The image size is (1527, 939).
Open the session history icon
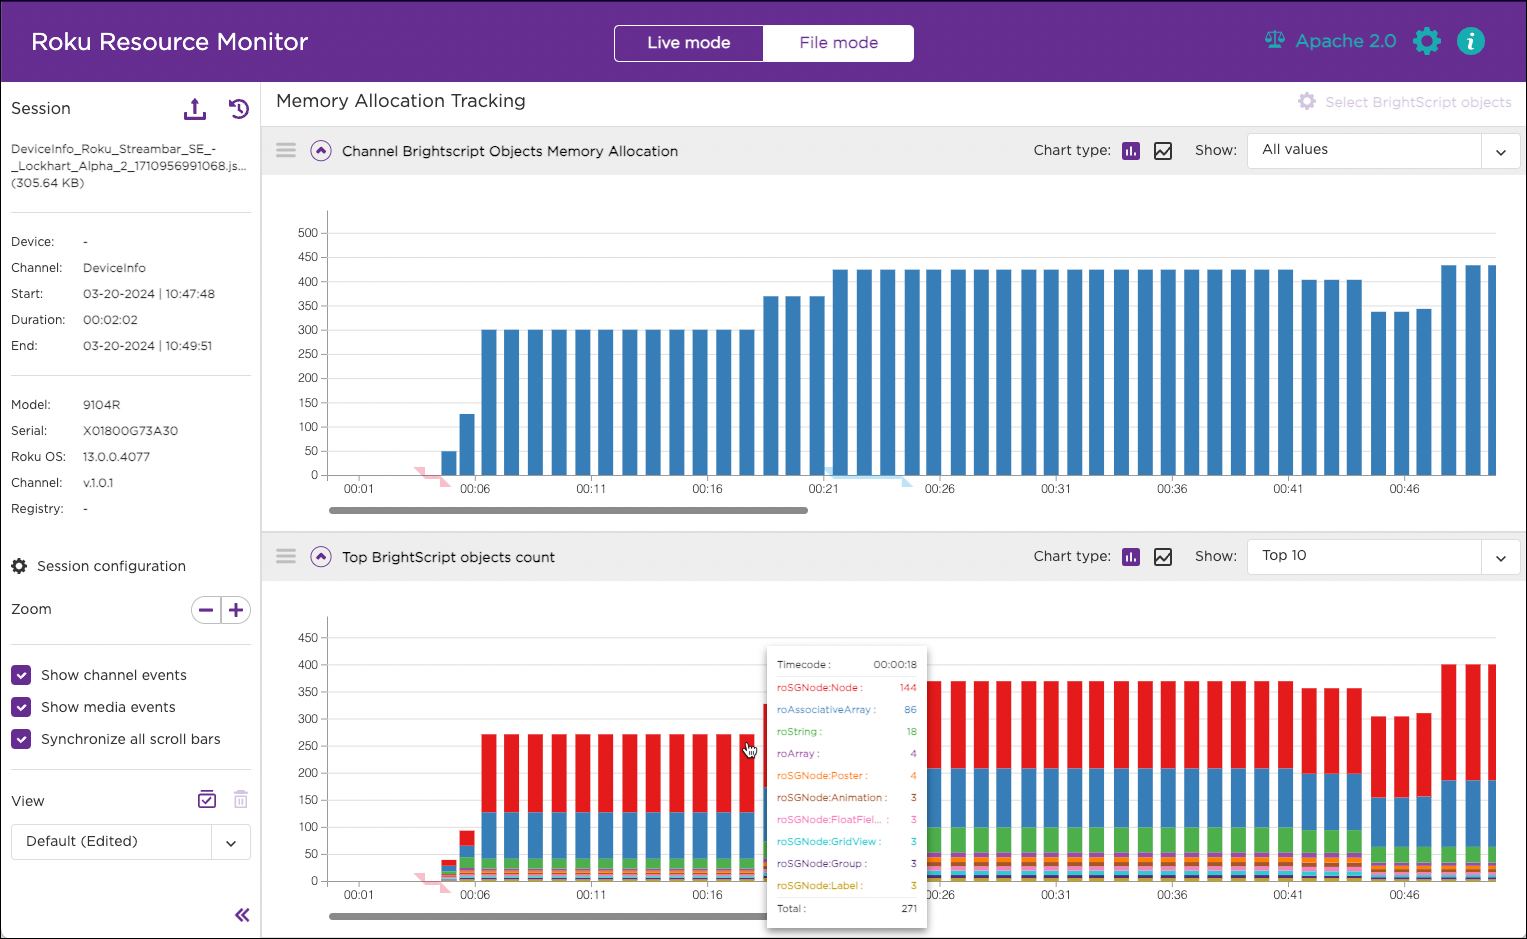pos(239,109)
